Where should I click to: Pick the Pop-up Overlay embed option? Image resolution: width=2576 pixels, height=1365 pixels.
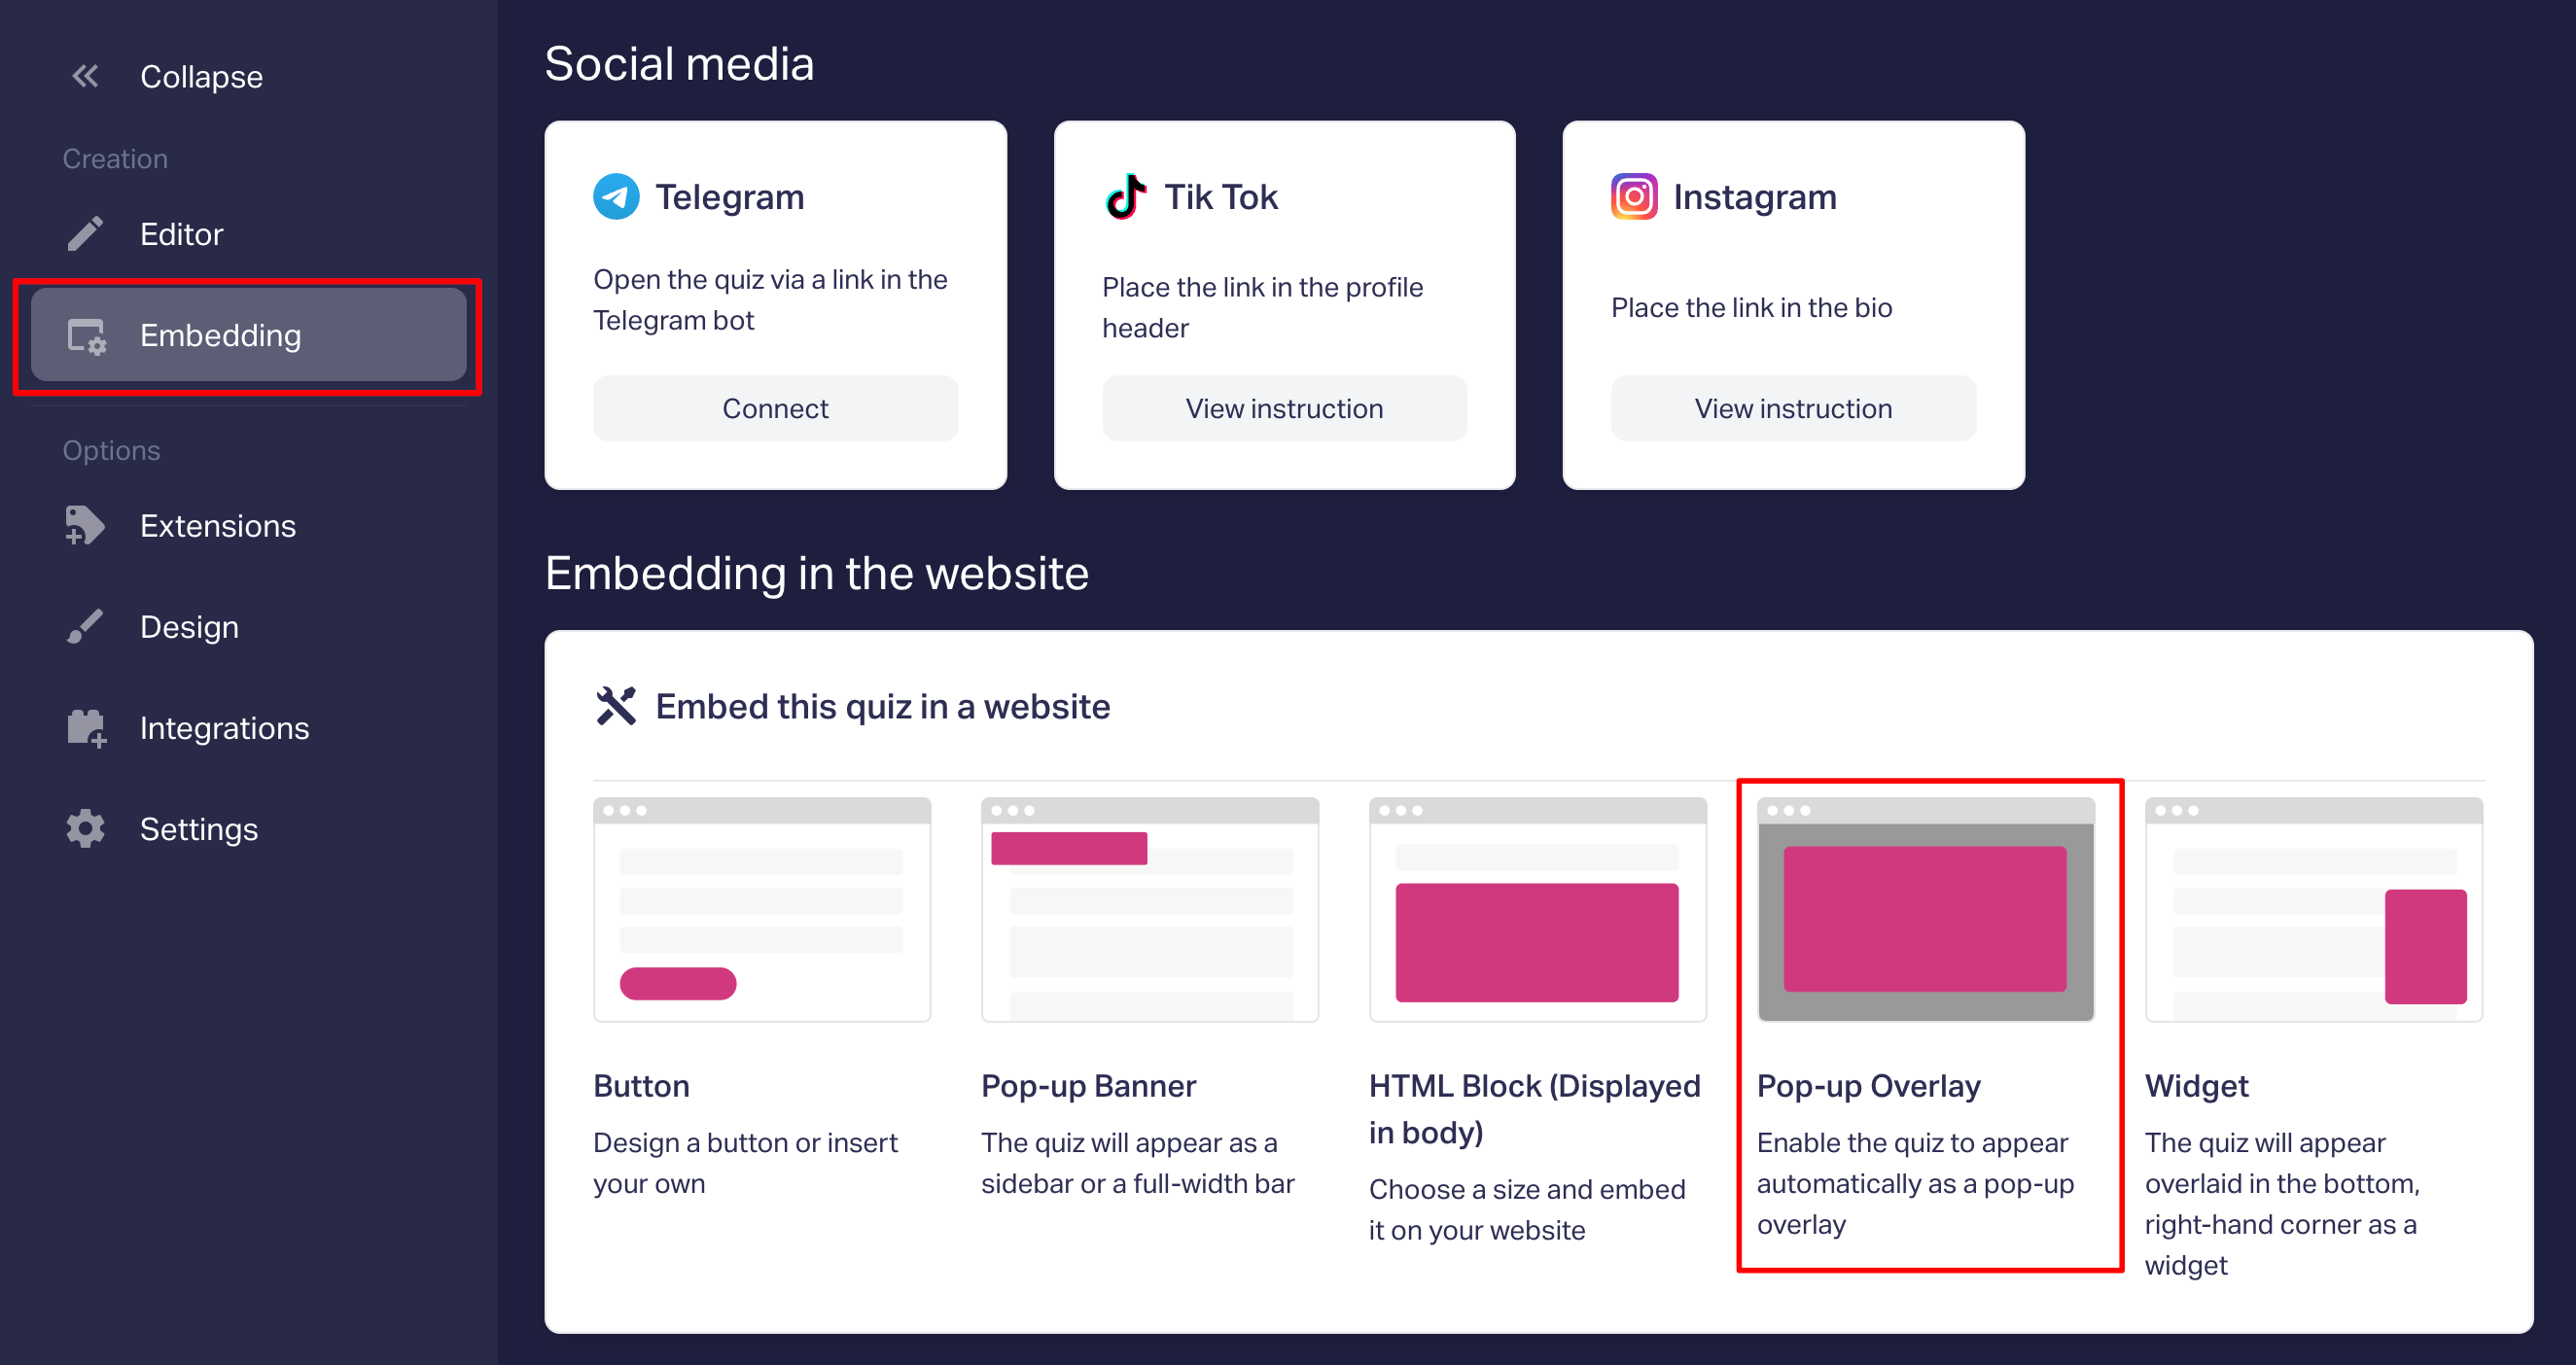[x=1925, y=909]
